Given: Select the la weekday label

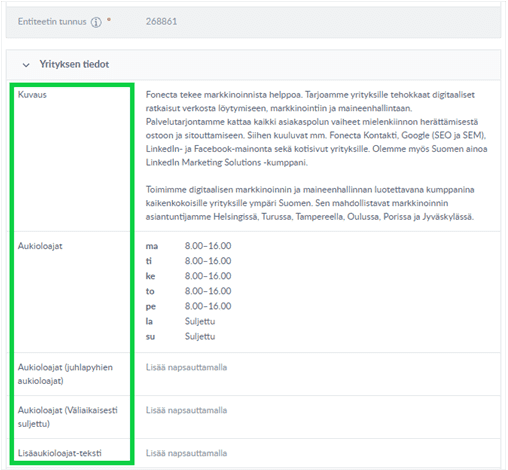Looking at the screenshot, I should tap(149, 321).
